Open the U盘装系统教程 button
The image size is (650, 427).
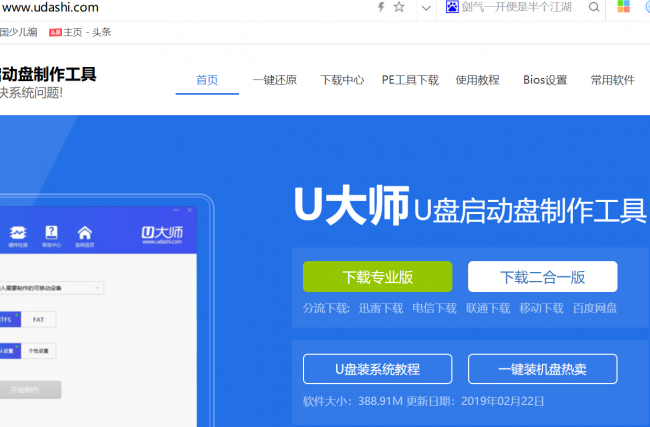click(378, 369)
